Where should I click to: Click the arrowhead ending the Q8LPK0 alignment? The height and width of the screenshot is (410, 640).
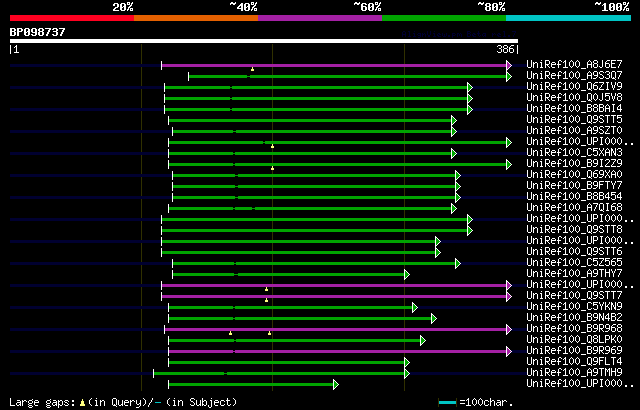click(x=423, y=341)
